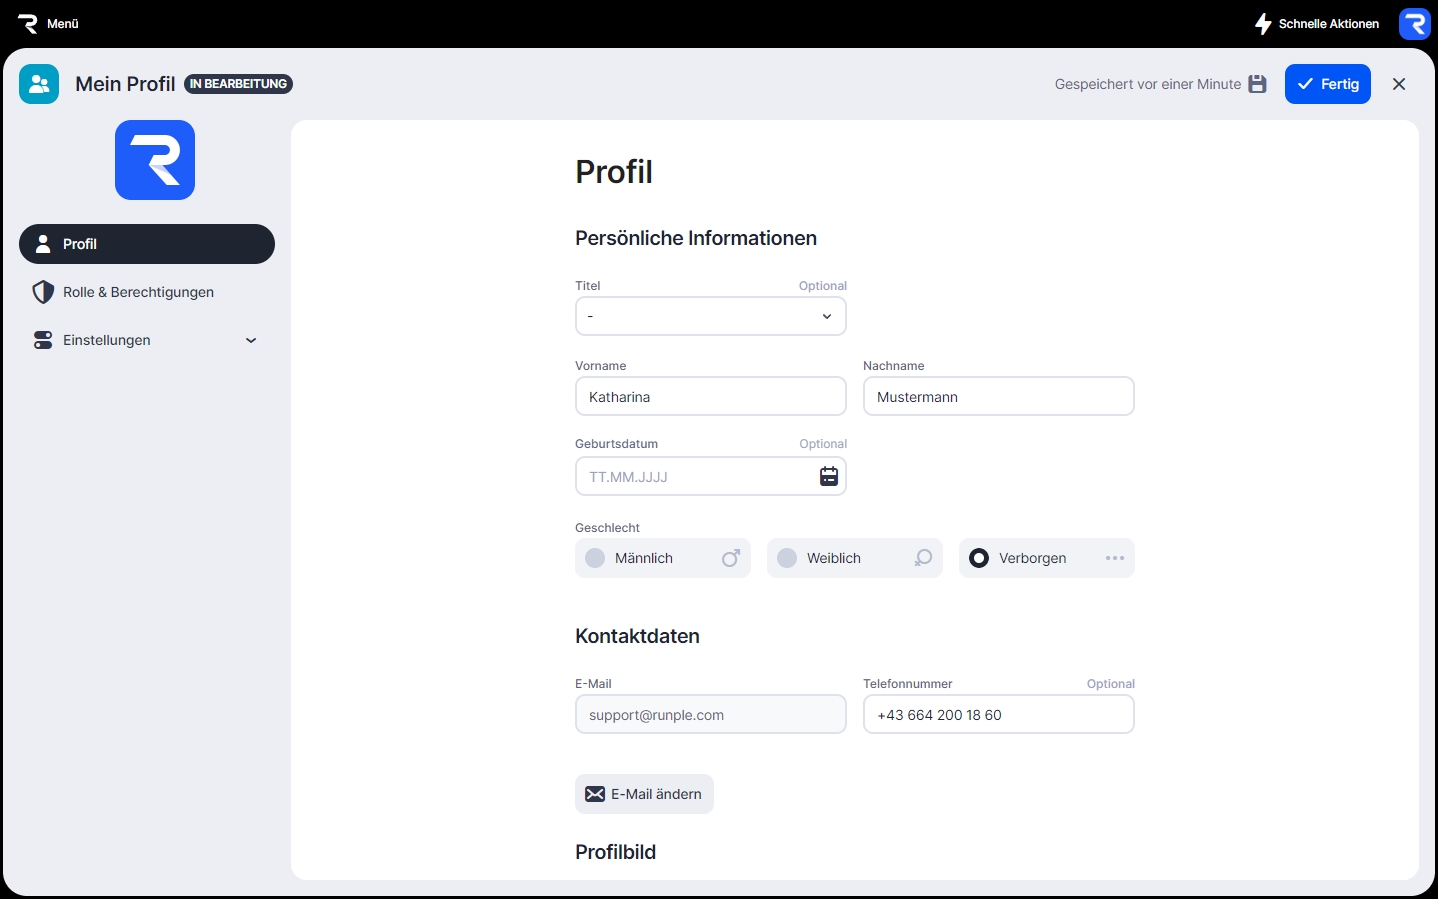1438x899 pixels.
Task: Click the Fertig button
Action: (1327, 84)
